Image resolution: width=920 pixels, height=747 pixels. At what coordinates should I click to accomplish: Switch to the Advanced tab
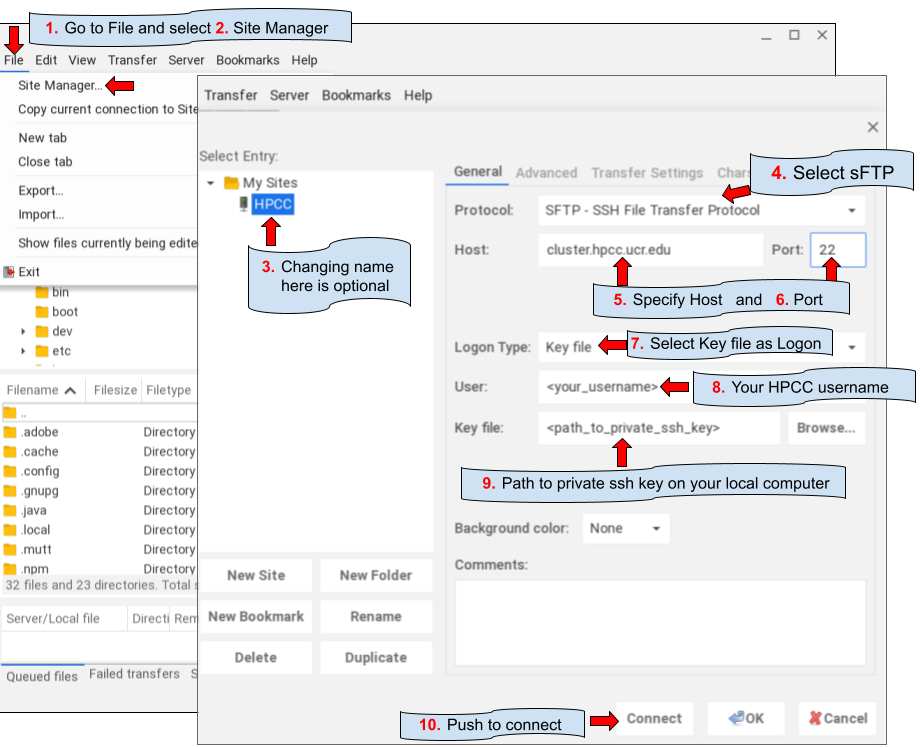coord(546,173)
